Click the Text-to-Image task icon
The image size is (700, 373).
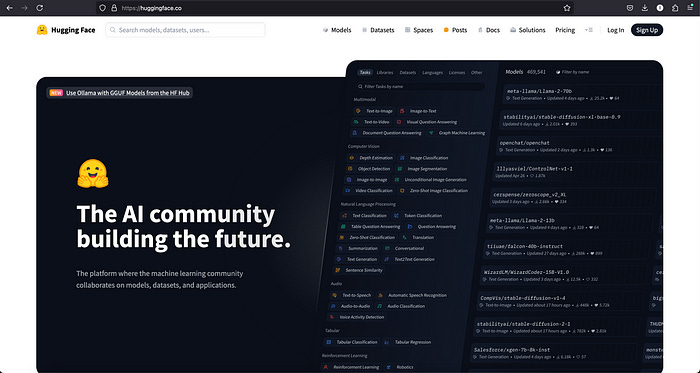tap(358, 111)
